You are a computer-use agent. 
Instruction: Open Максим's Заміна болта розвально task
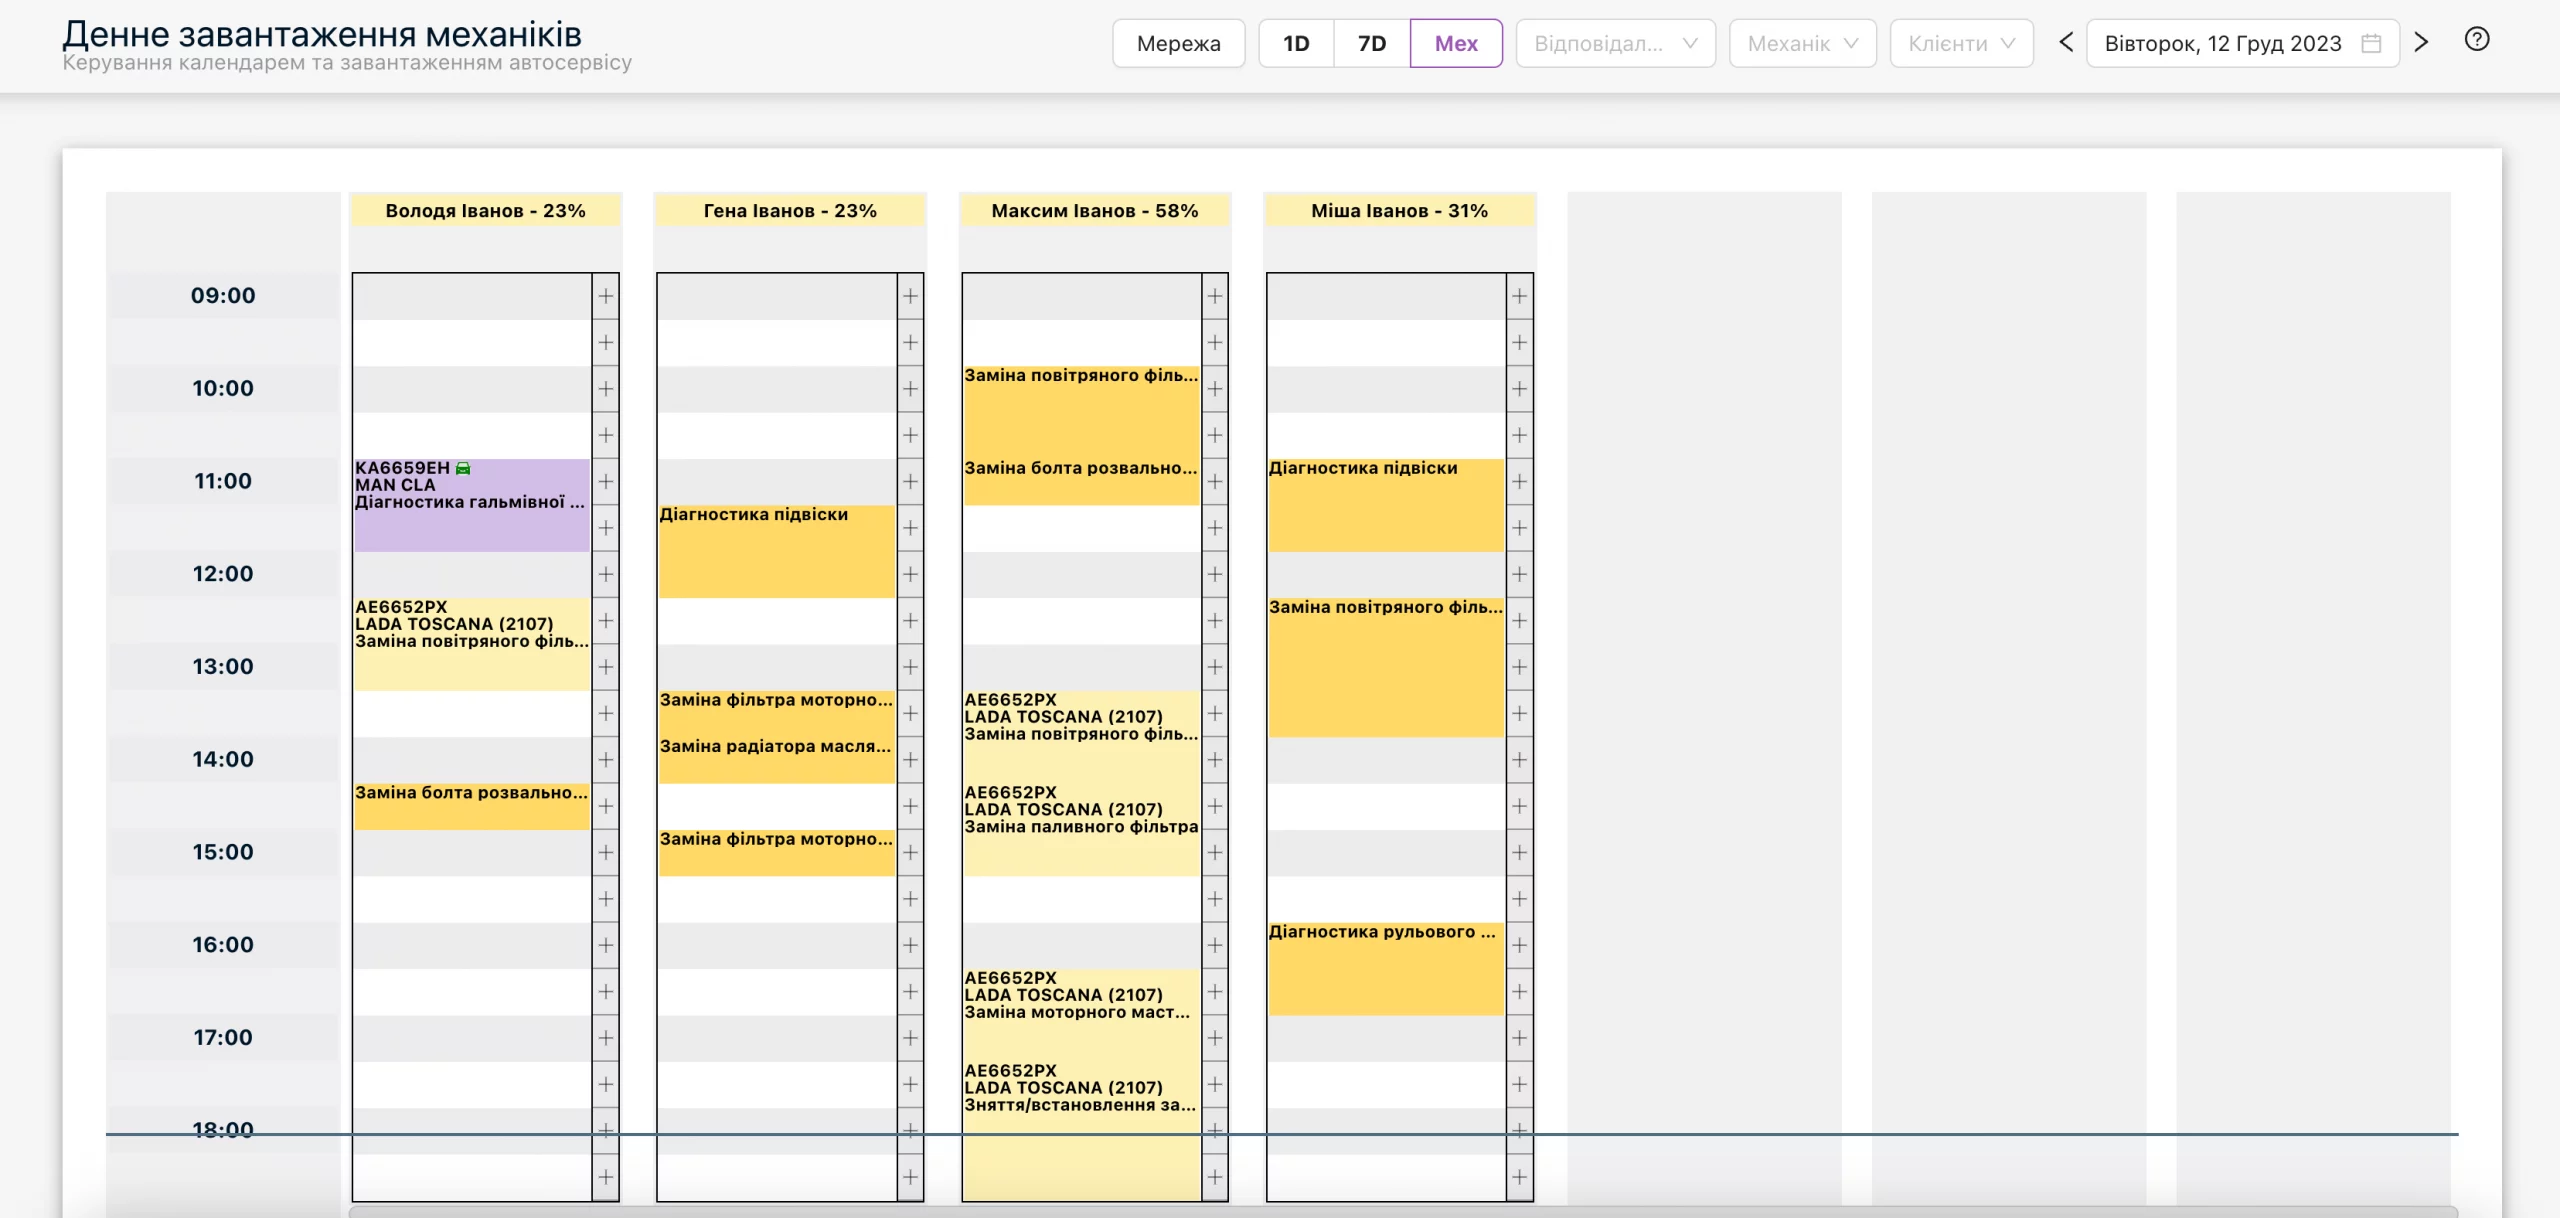[1081, 482]
